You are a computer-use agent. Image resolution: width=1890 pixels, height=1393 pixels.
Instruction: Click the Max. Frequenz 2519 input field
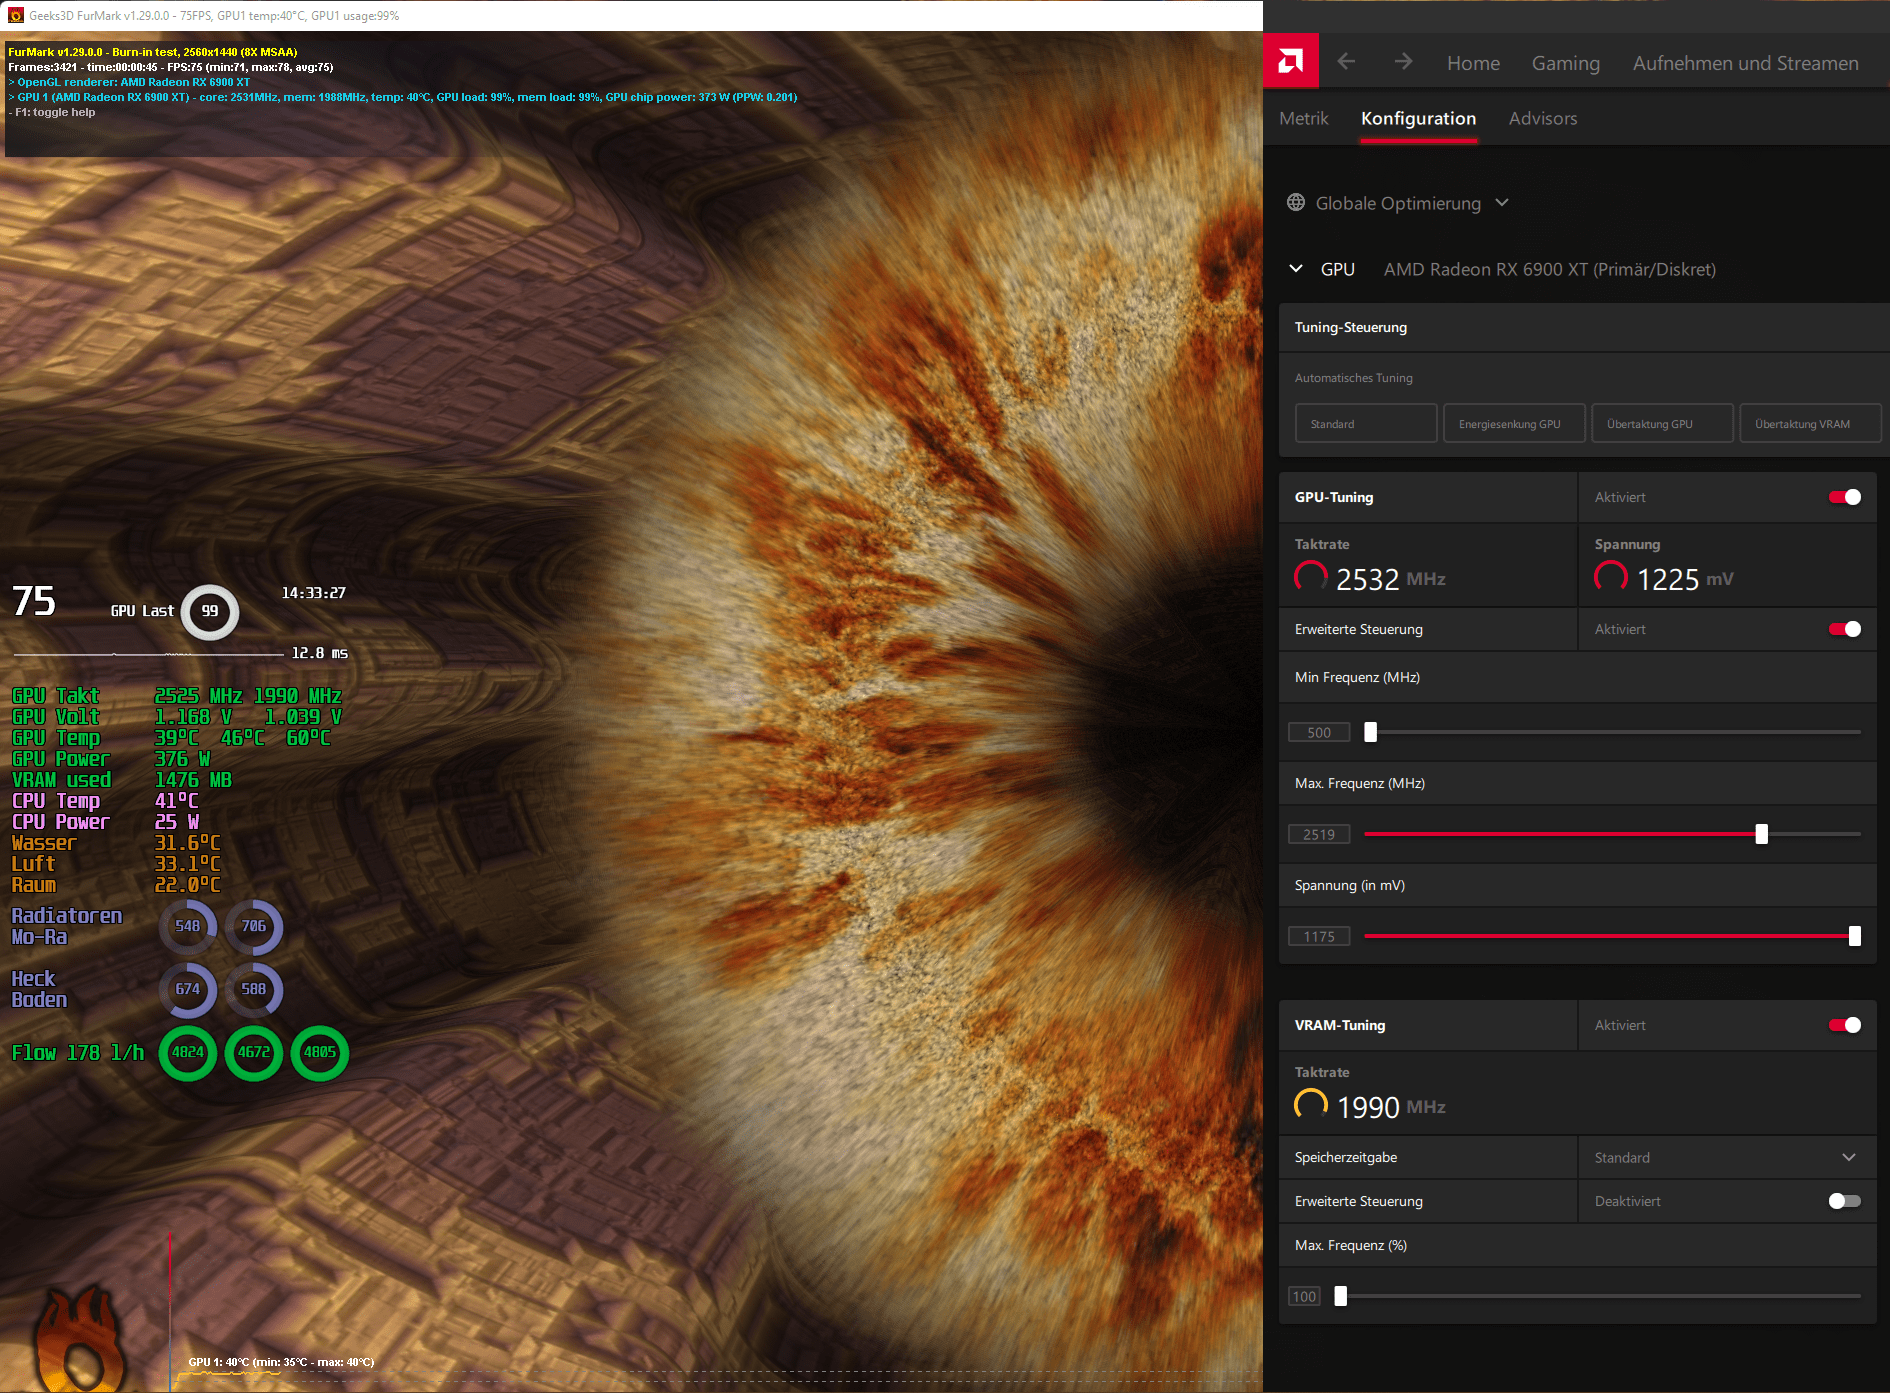tap(1319, 834)
